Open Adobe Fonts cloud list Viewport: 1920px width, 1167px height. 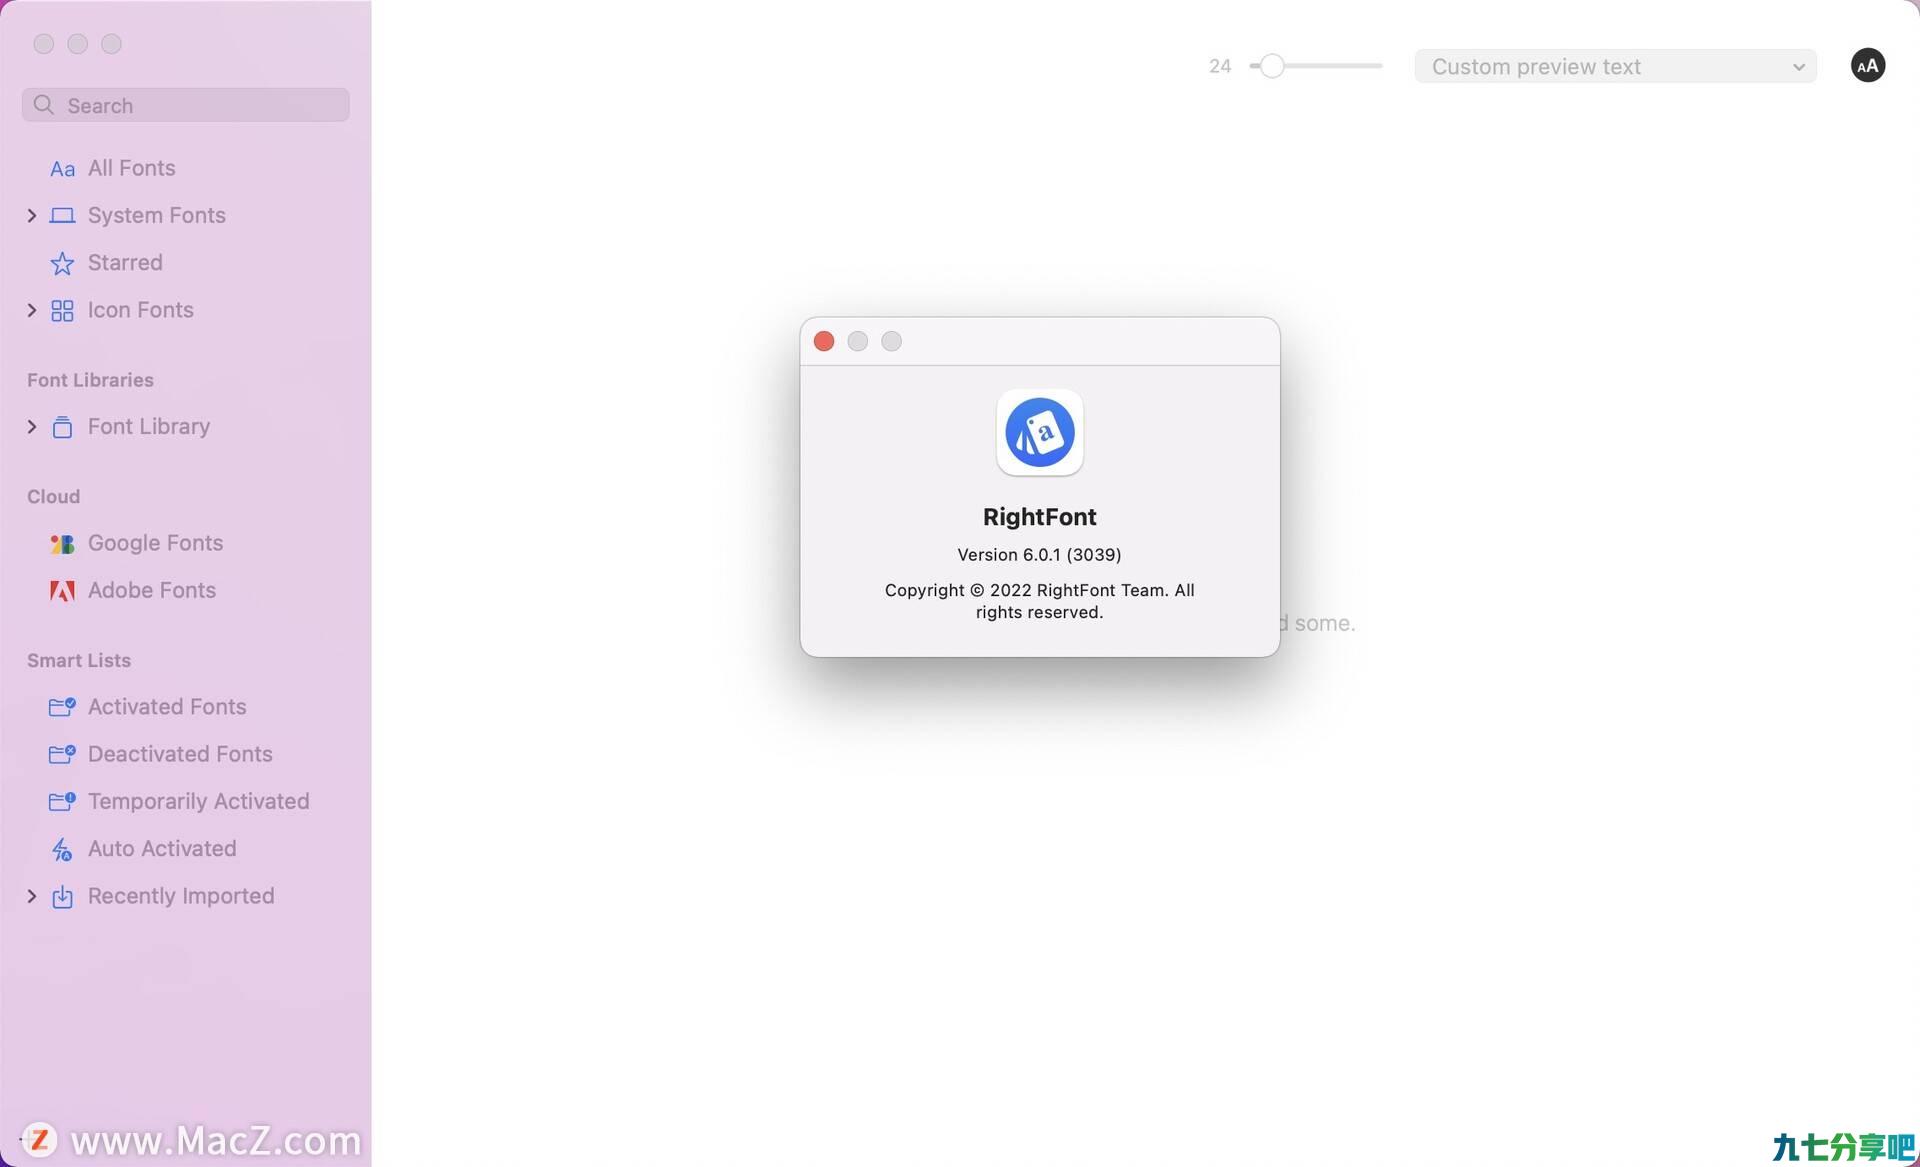pyautogui.click(x=151, y=590)
